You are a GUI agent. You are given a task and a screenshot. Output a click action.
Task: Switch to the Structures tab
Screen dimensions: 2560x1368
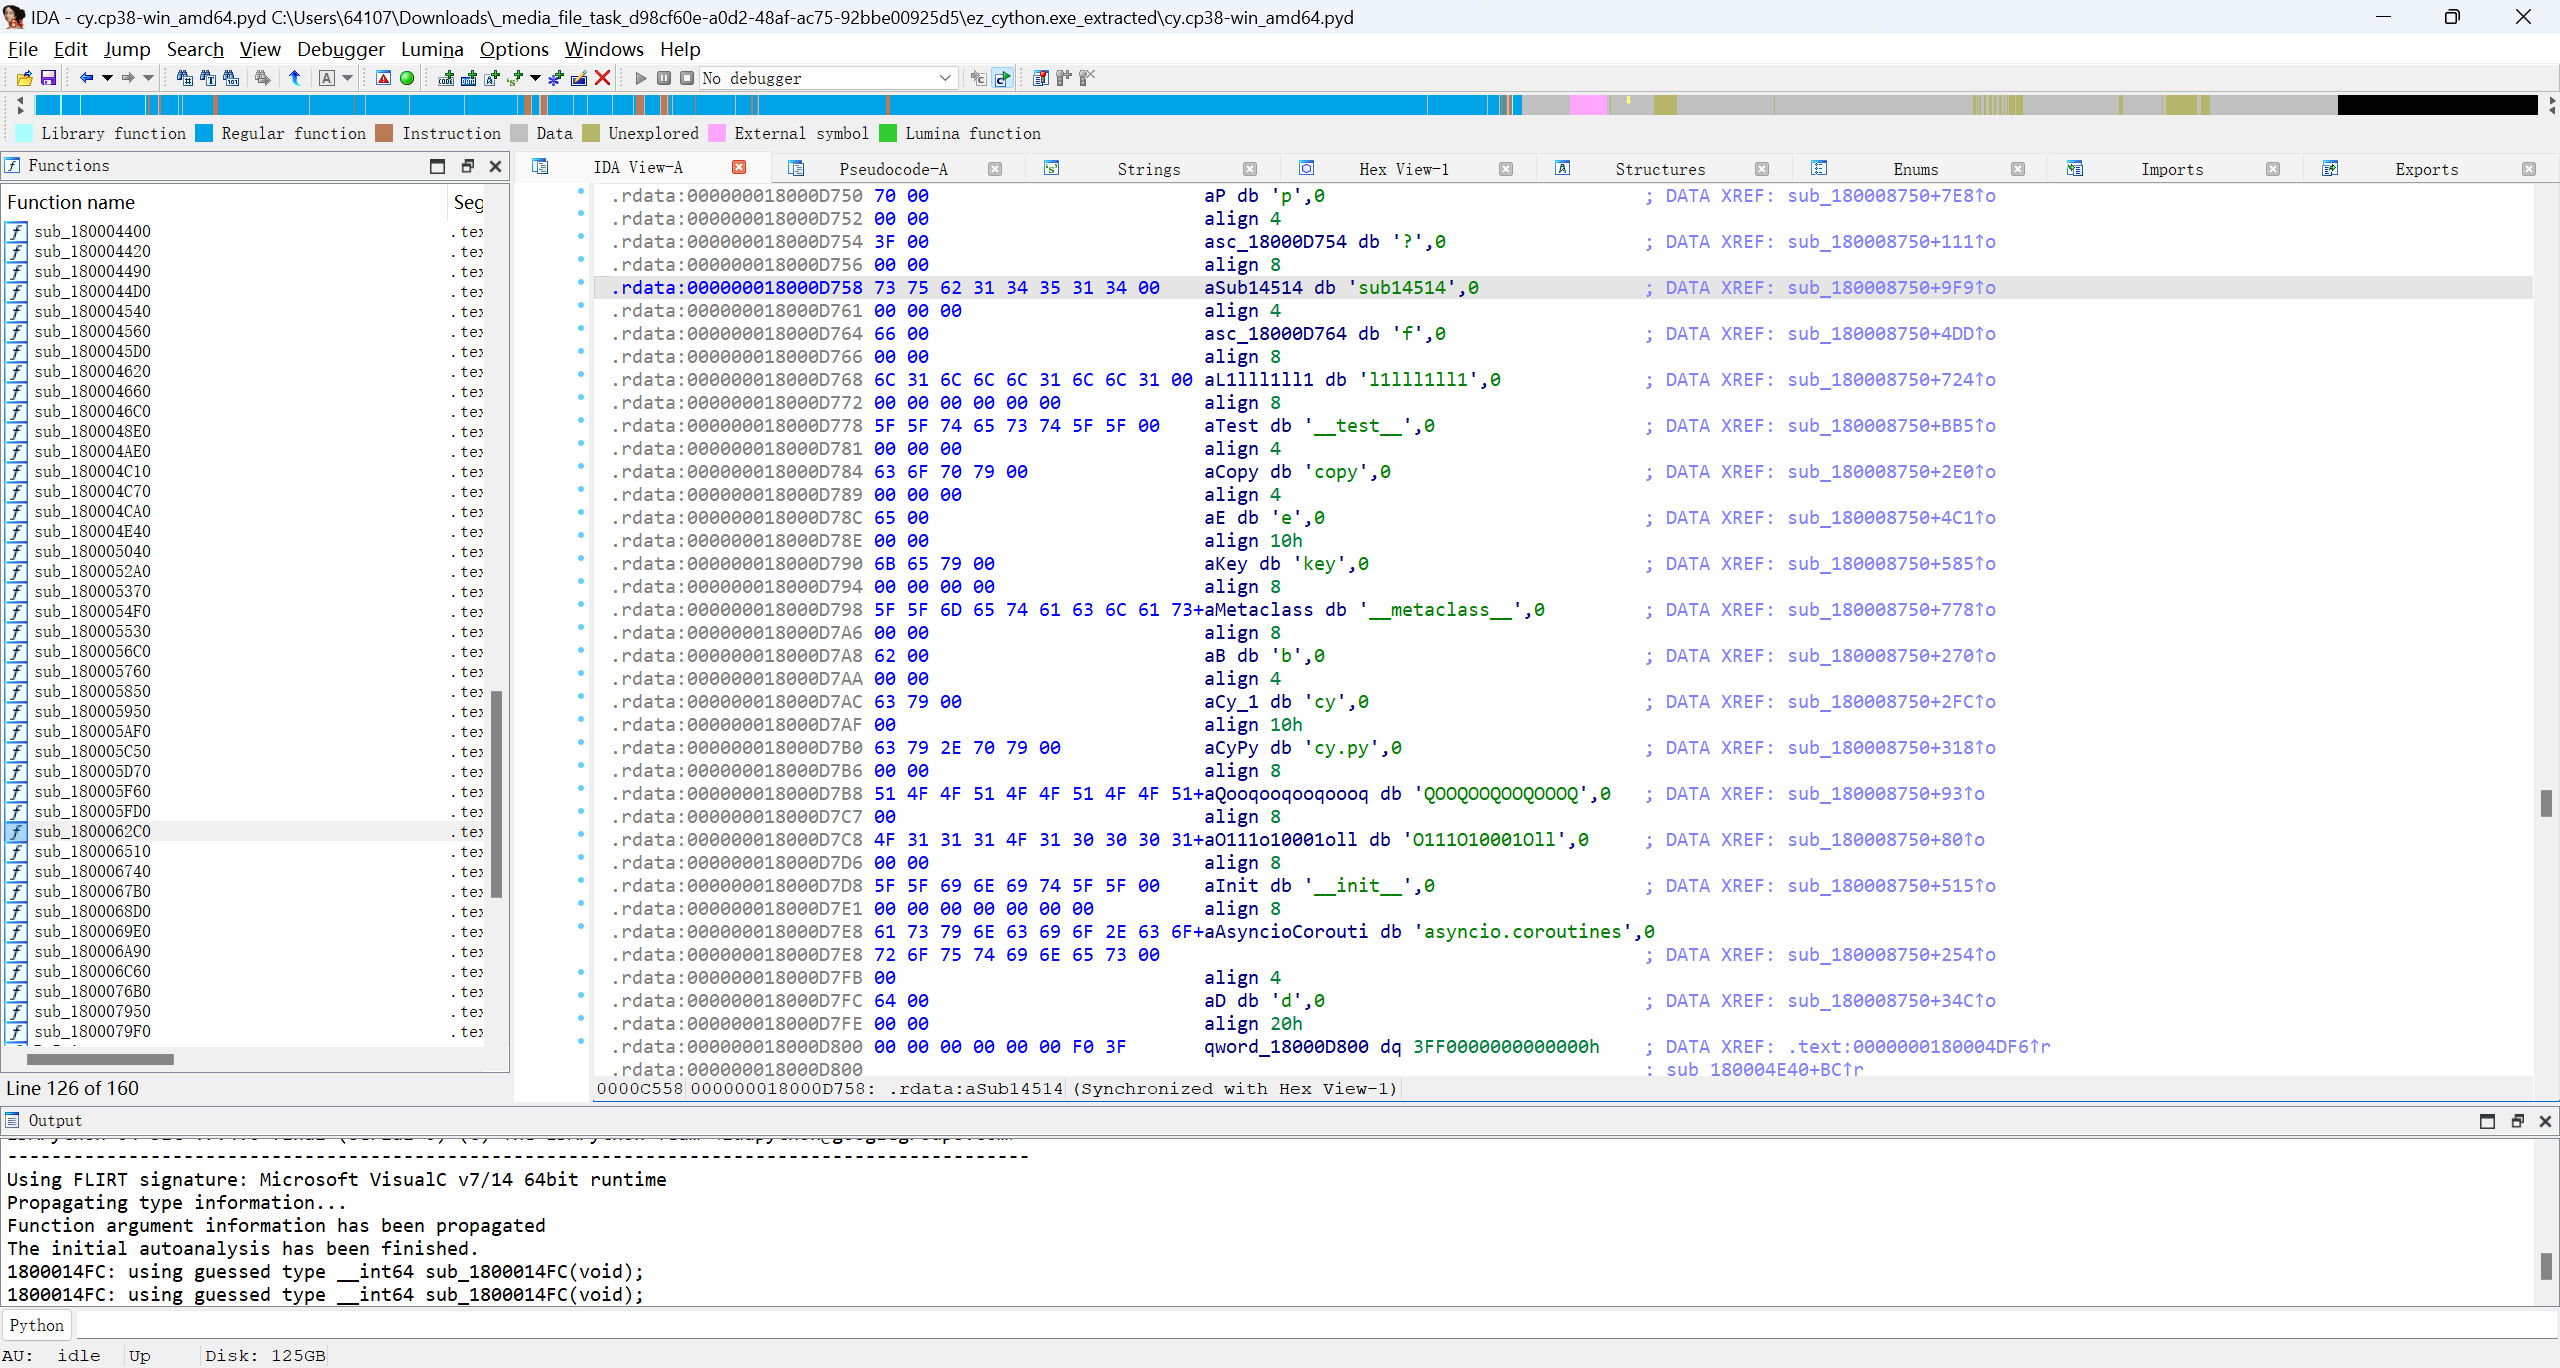coord(1660,169)
